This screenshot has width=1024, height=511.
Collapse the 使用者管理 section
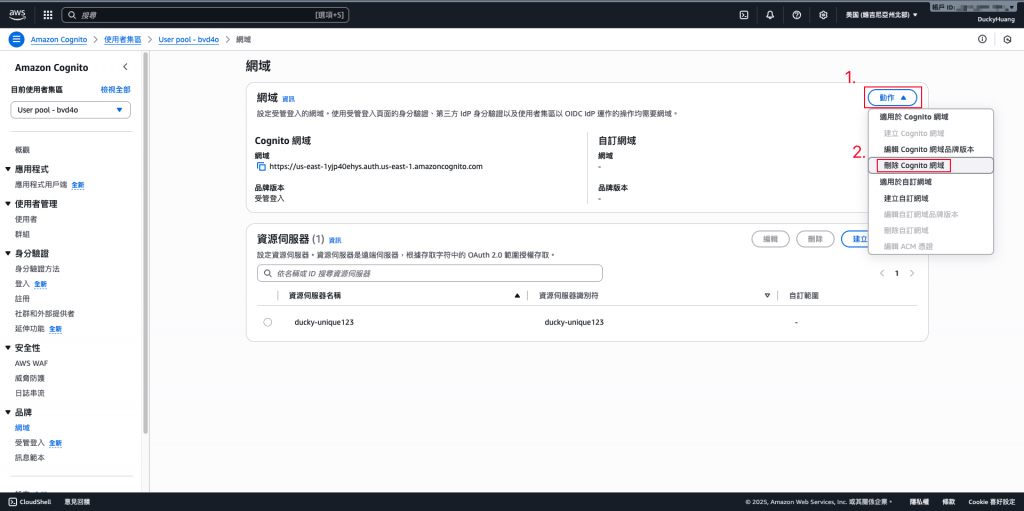8,204
